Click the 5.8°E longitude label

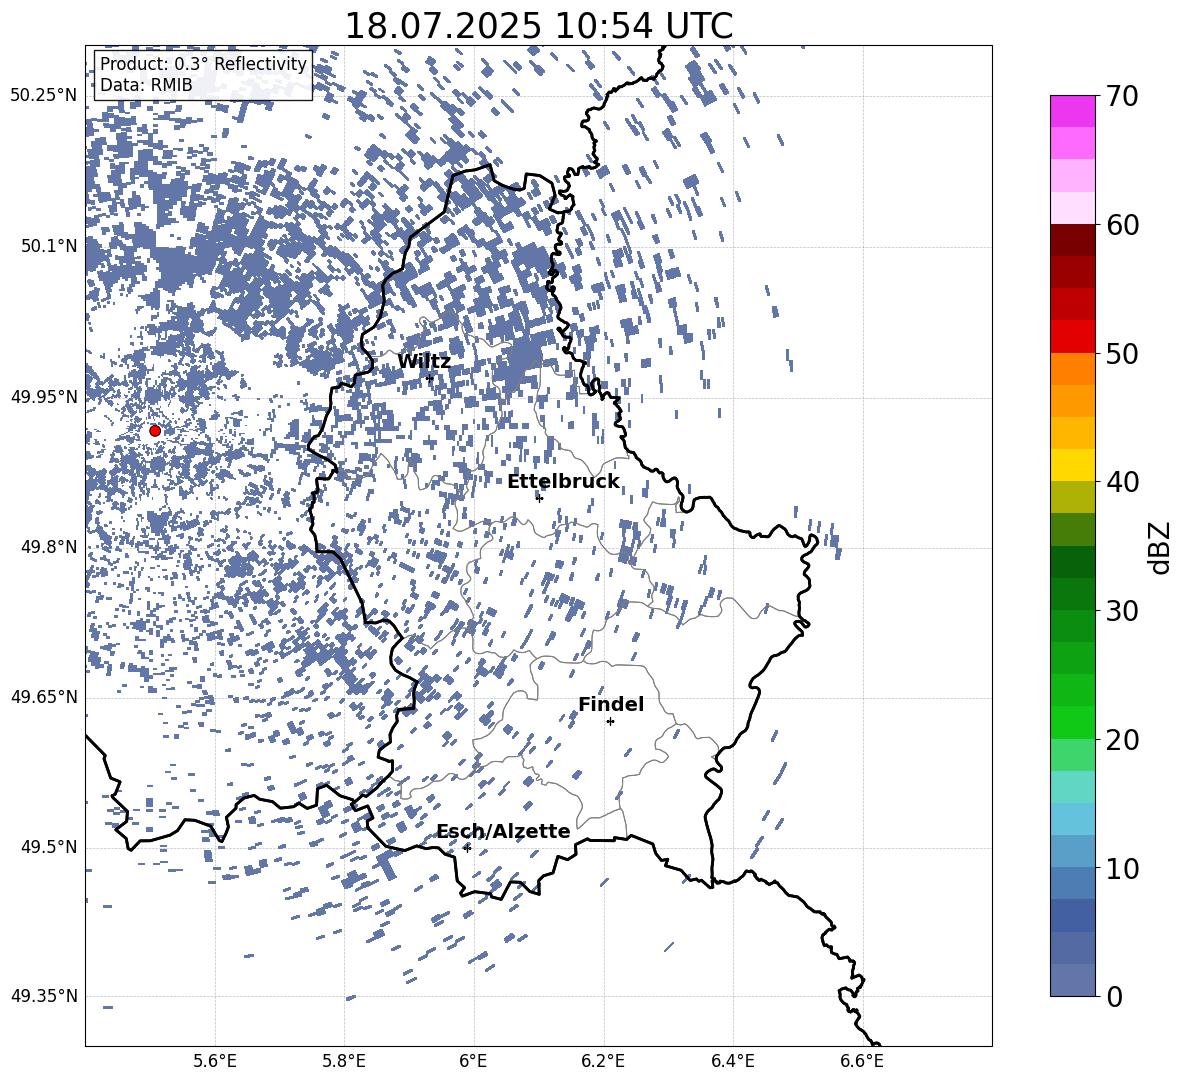pyautogui.click(x=344, y=1061)
